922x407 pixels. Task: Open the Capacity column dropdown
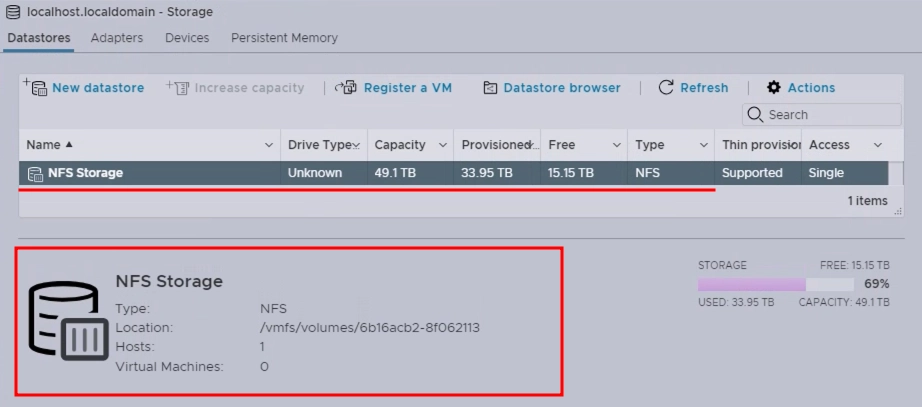[x=443, y=145]
